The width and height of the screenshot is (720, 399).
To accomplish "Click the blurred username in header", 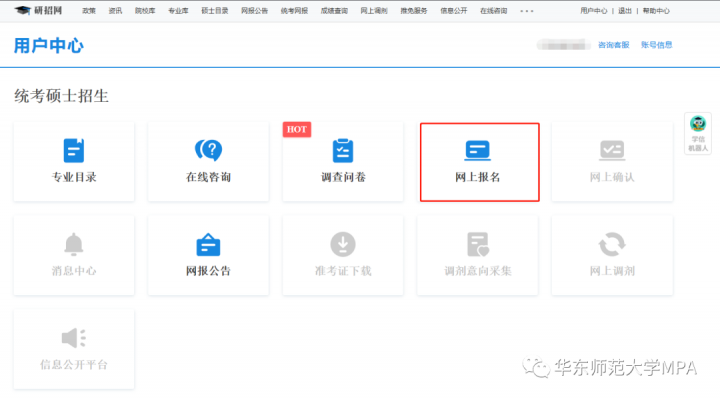I will pyautogui.click(x=563, y=45).
